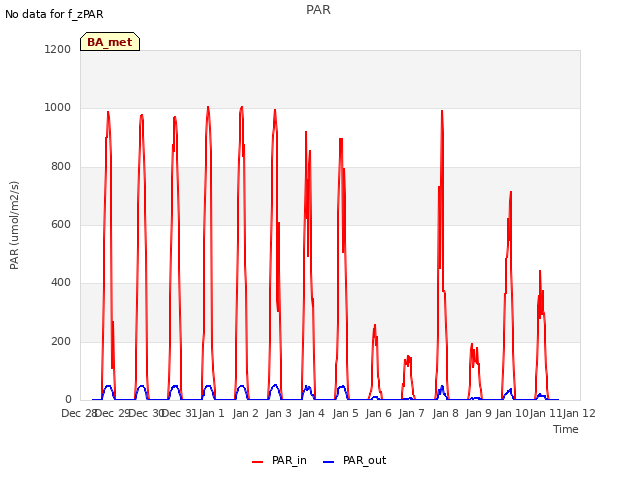This screenshot has height=480, width=640.
Task: Click the Jan 1 x-axis label
Action: point(212,413)
